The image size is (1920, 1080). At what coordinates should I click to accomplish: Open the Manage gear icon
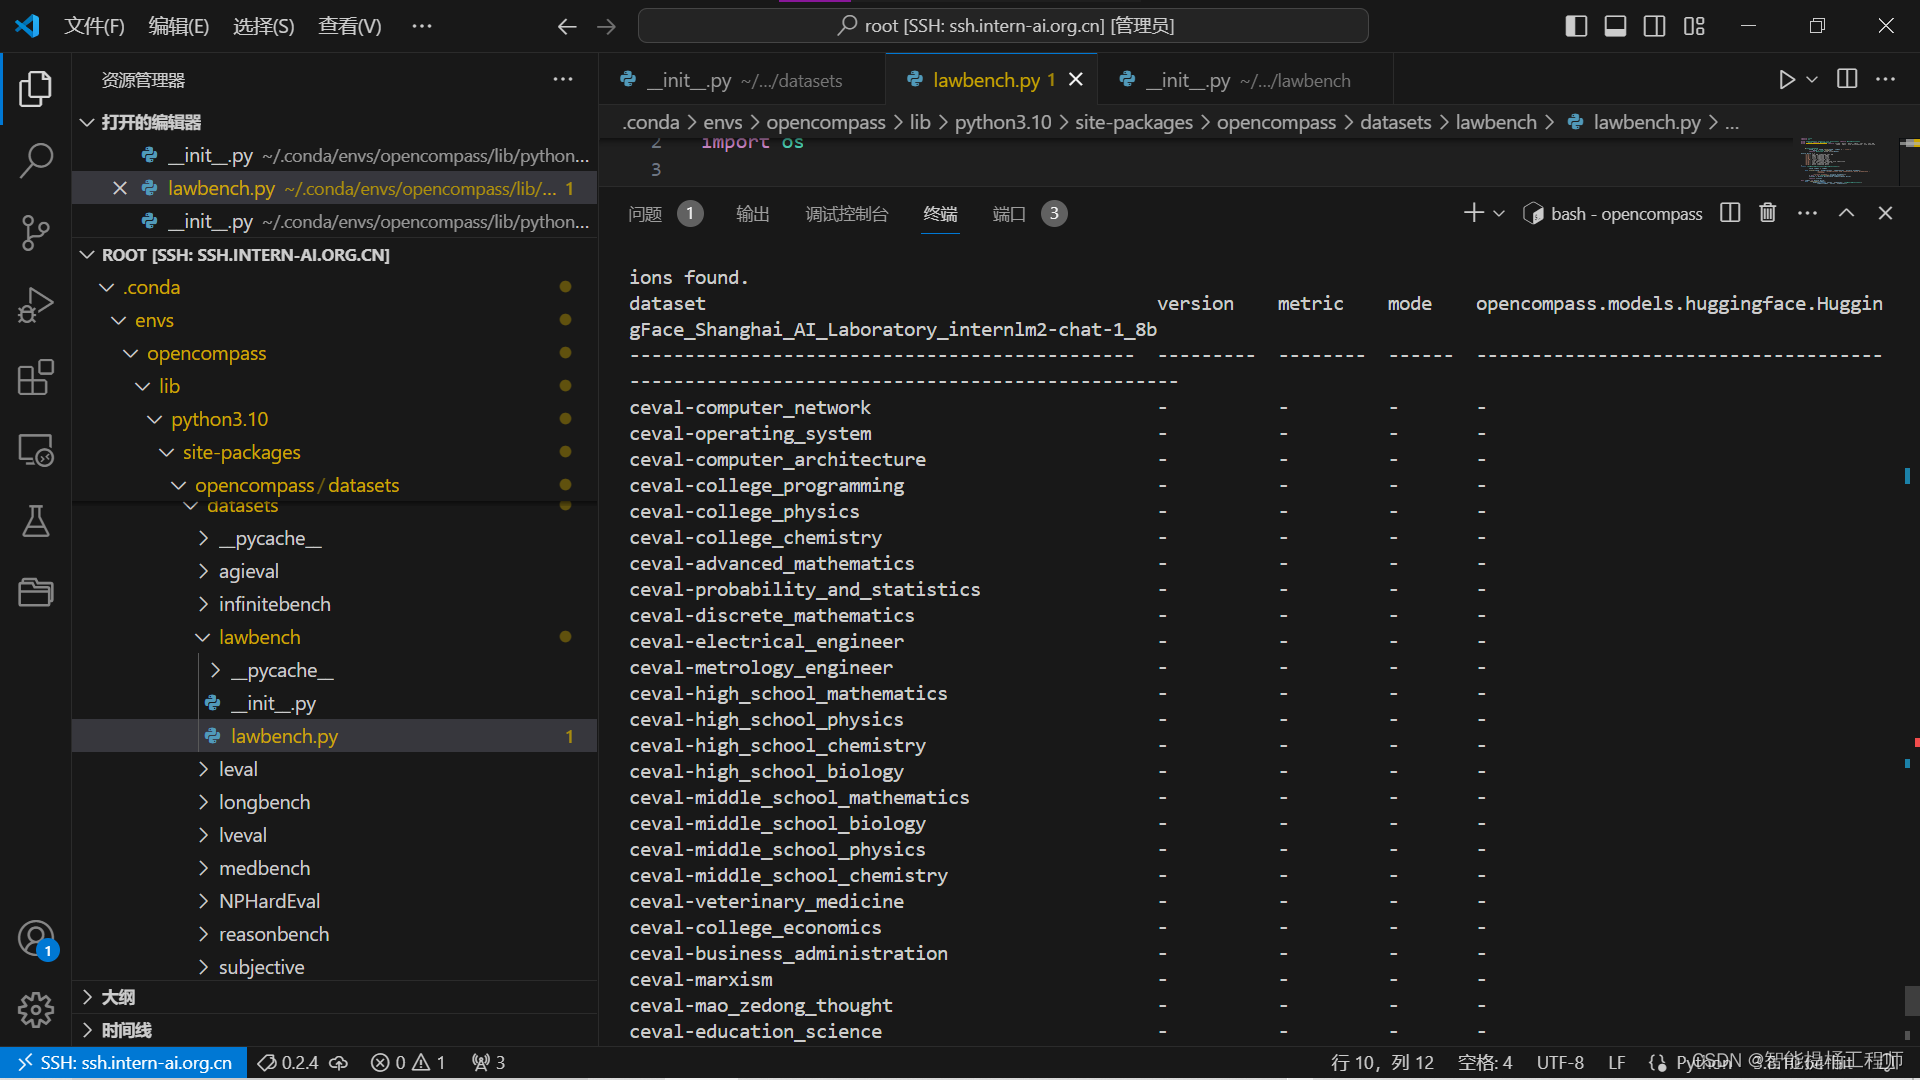click(36, 1010)
